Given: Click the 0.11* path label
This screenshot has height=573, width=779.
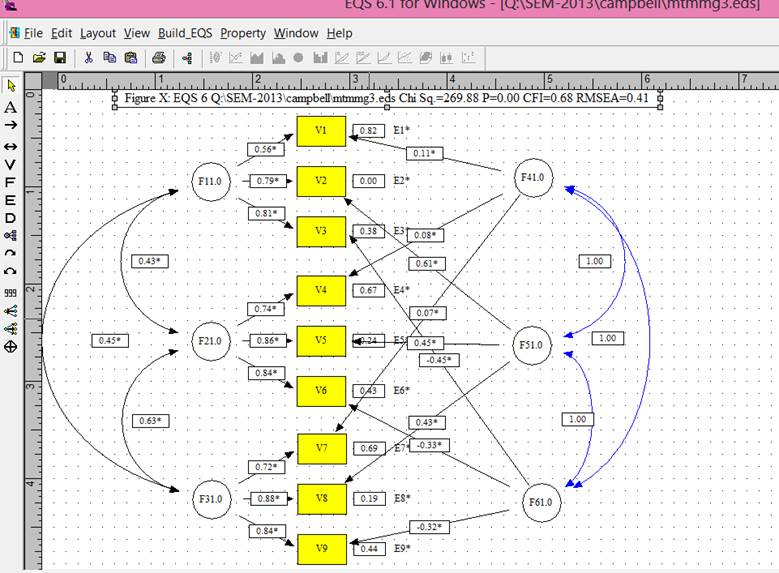Looking at the screenshot, I should (425, 154).
